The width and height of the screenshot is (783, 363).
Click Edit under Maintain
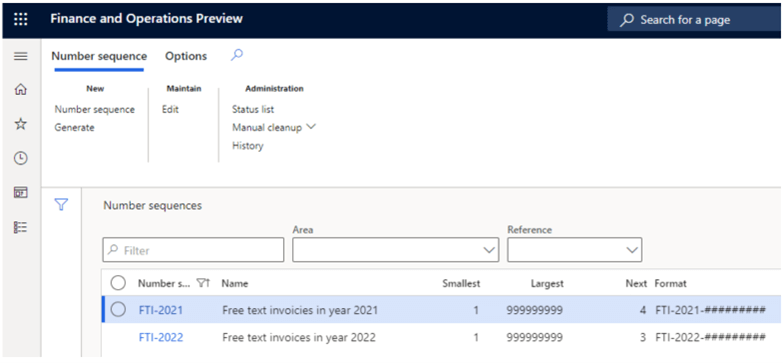click(x=170, y=109)
